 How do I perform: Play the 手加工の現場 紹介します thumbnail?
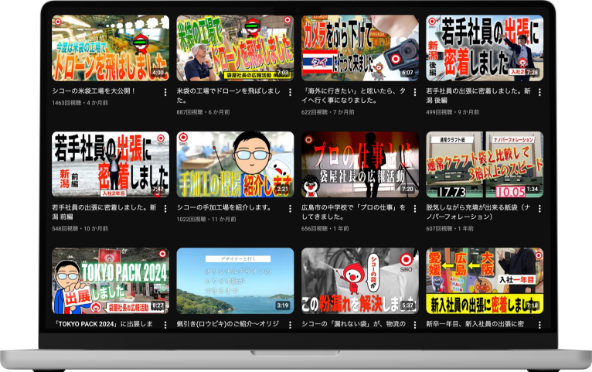pos(235,164)
